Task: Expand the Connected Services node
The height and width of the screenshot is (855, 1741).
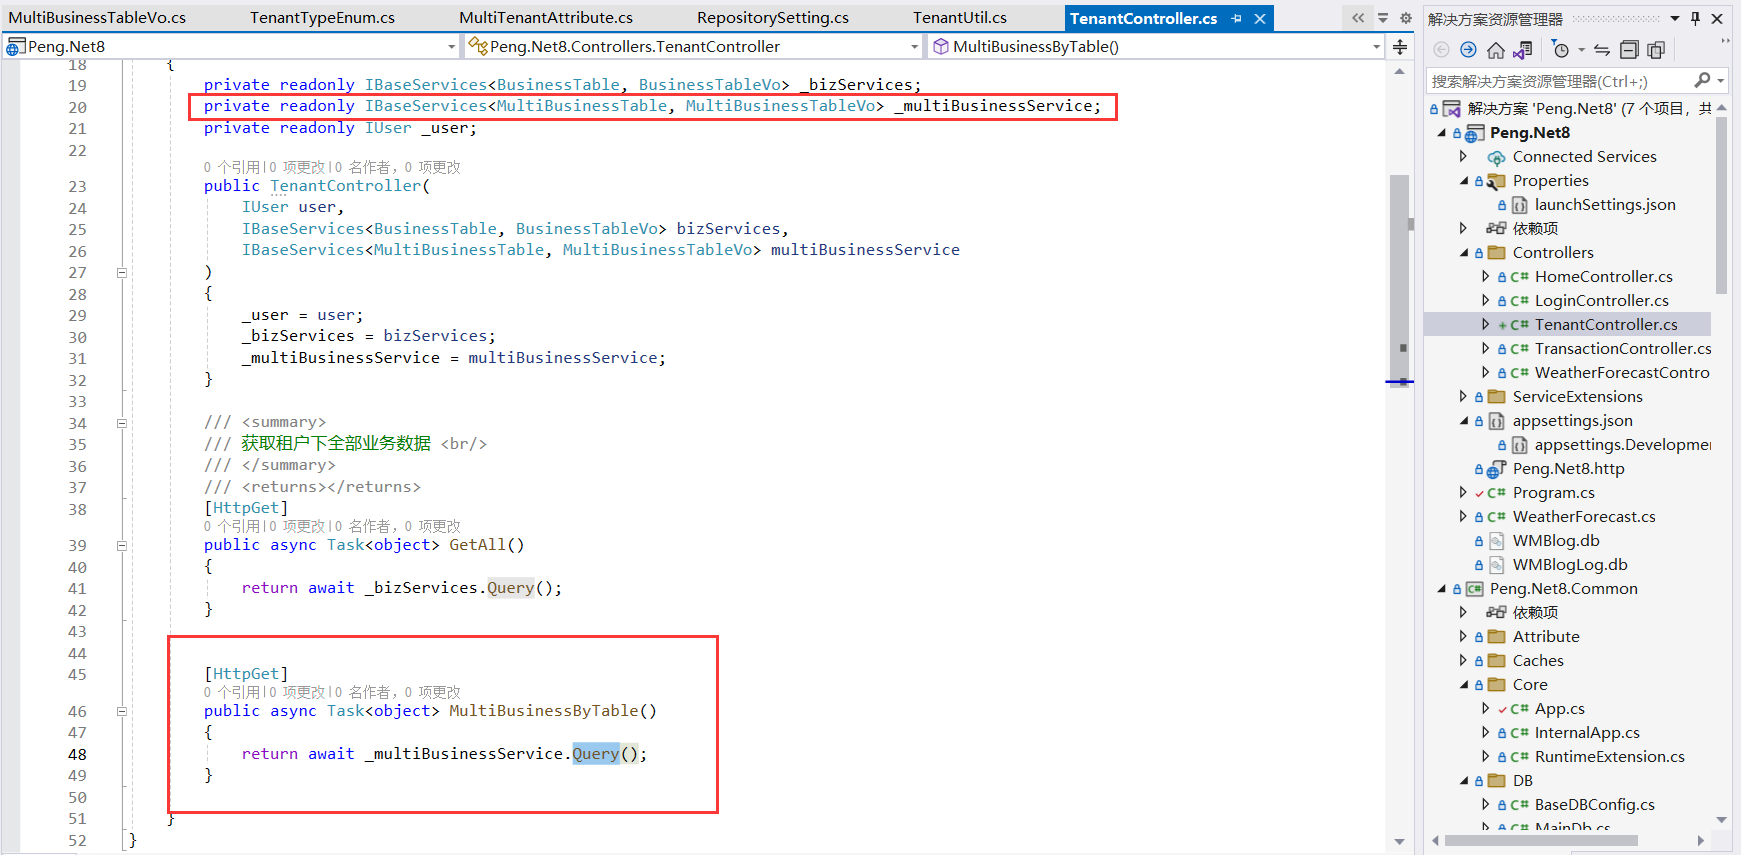Action: click(1464, 157)
